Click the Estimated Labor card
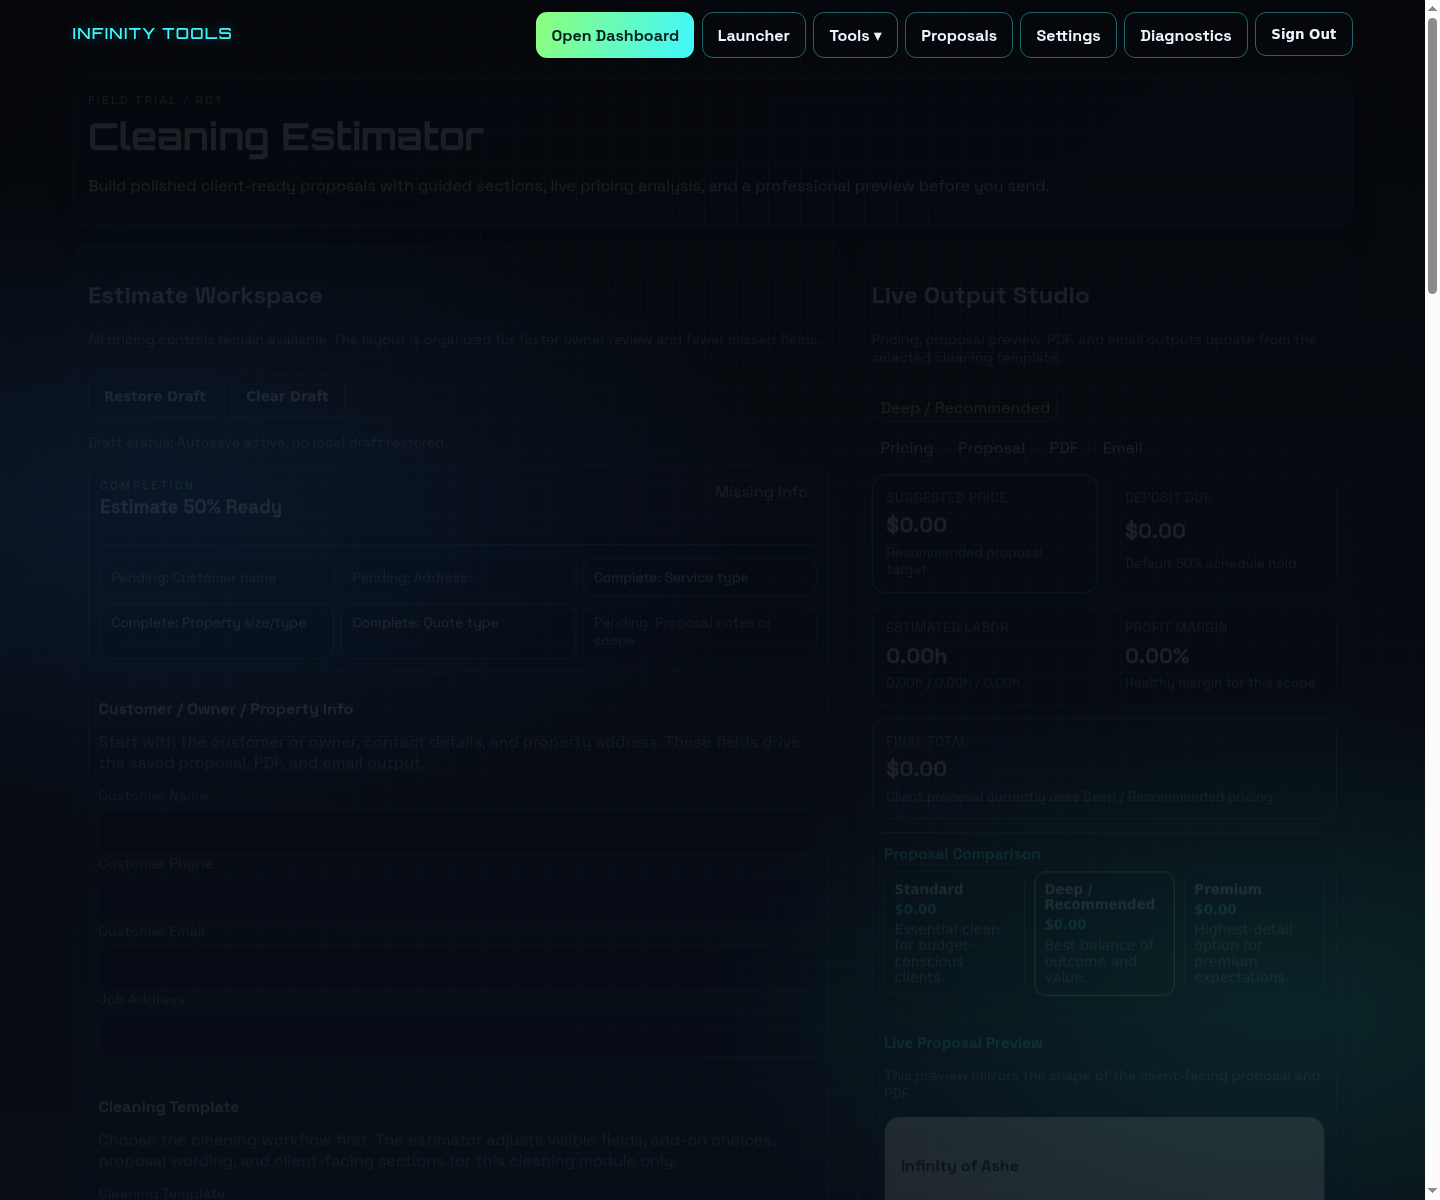This screenshot has height=1200, width=1440. click(x=985, y=655)
